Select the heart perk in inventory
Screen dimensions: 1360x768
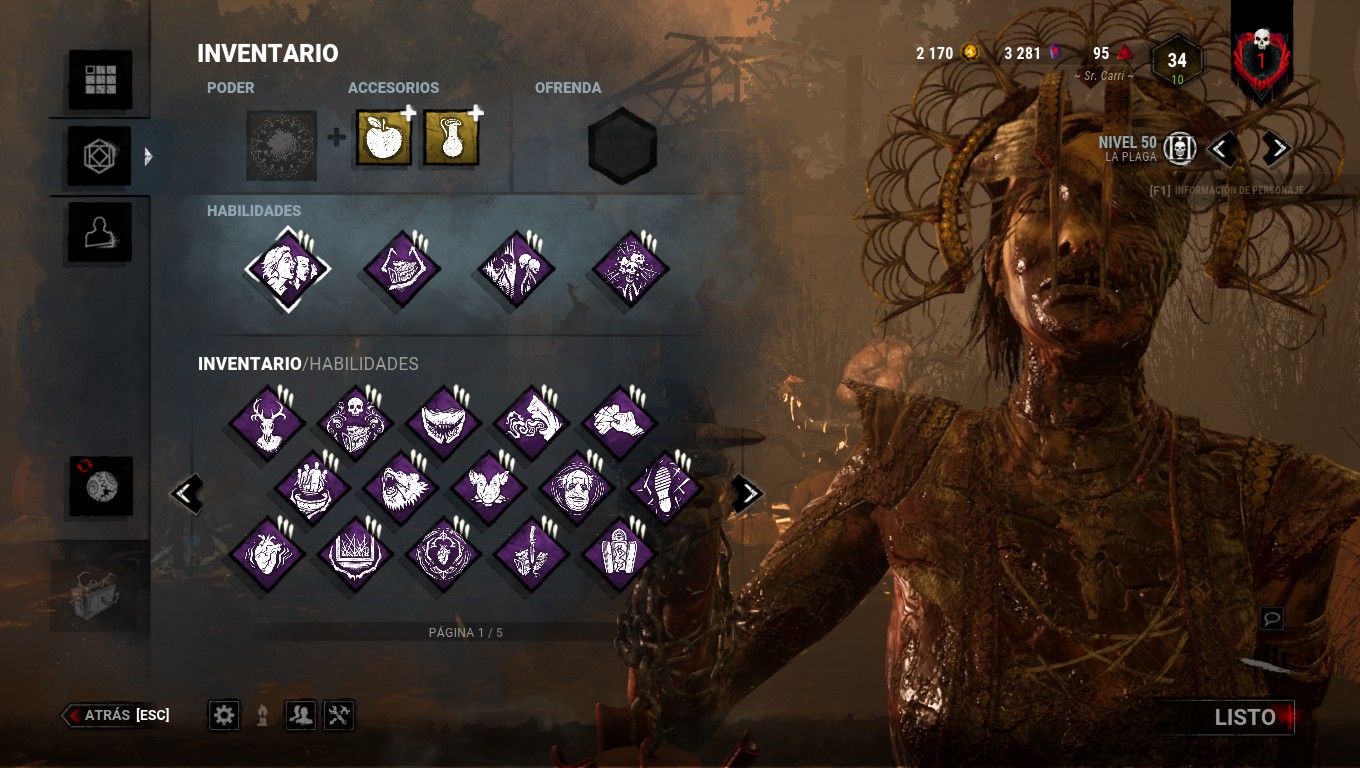267,554
